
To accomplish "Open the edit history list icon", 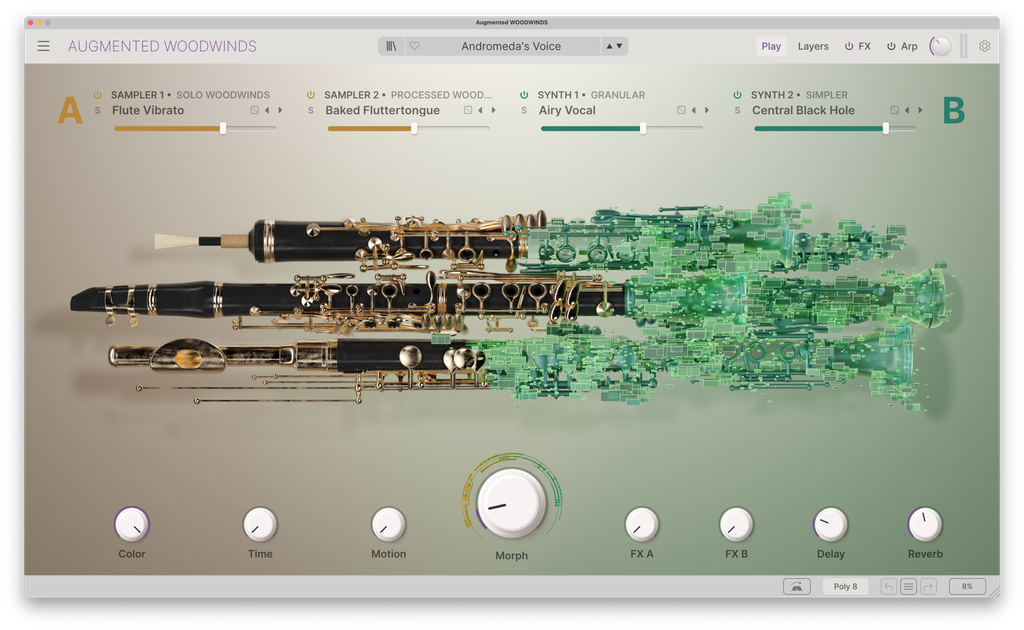I will [x=908, y=586].
